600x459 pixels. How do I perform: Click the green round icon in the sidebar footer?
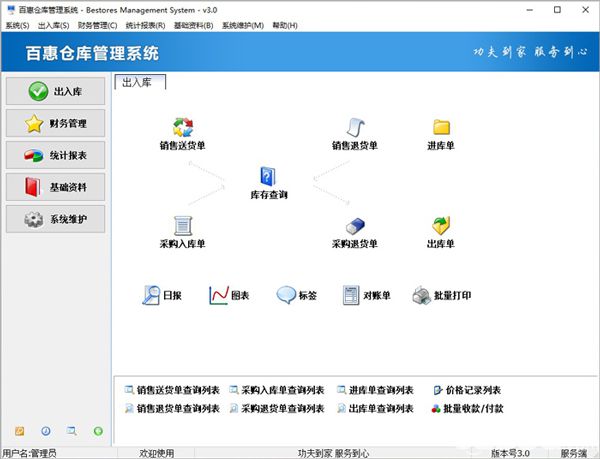point(98,431)
